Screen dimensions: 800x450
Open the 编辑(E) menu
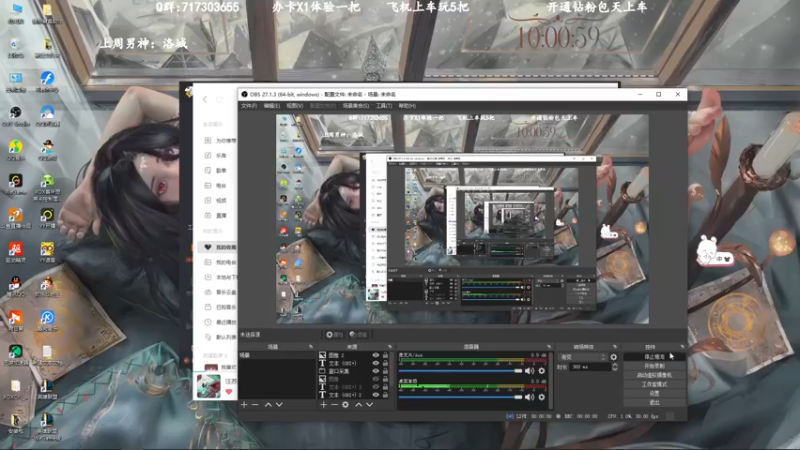pos(271,106)
